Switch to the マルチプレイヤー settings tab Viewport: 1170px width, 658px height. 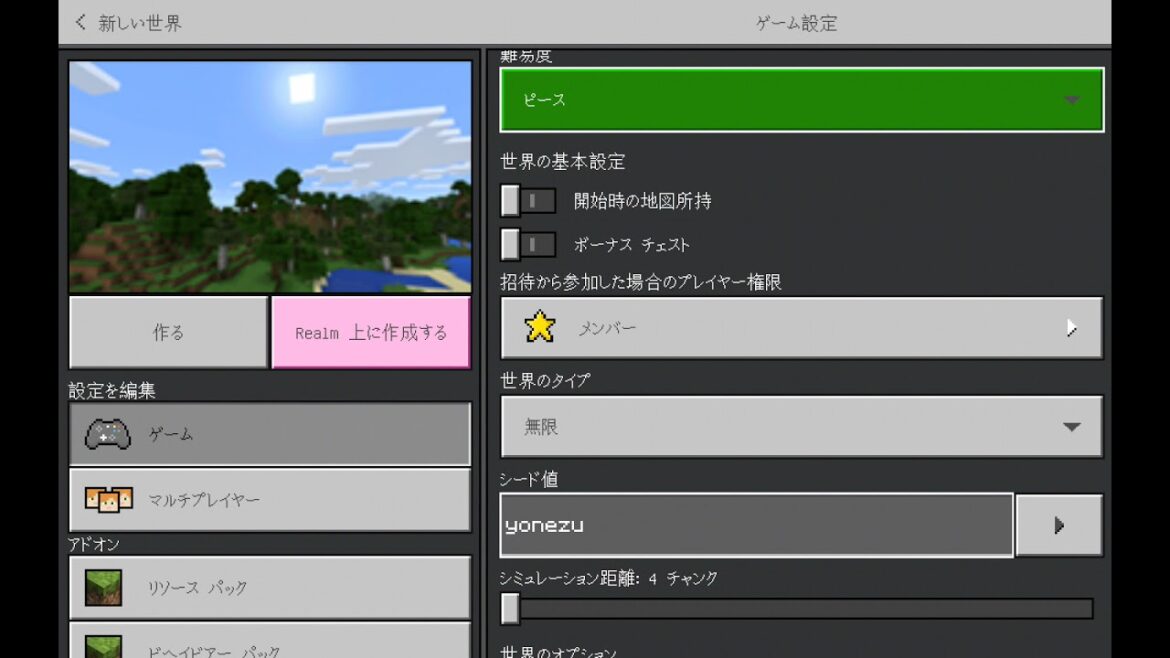[x=270, y=500]
